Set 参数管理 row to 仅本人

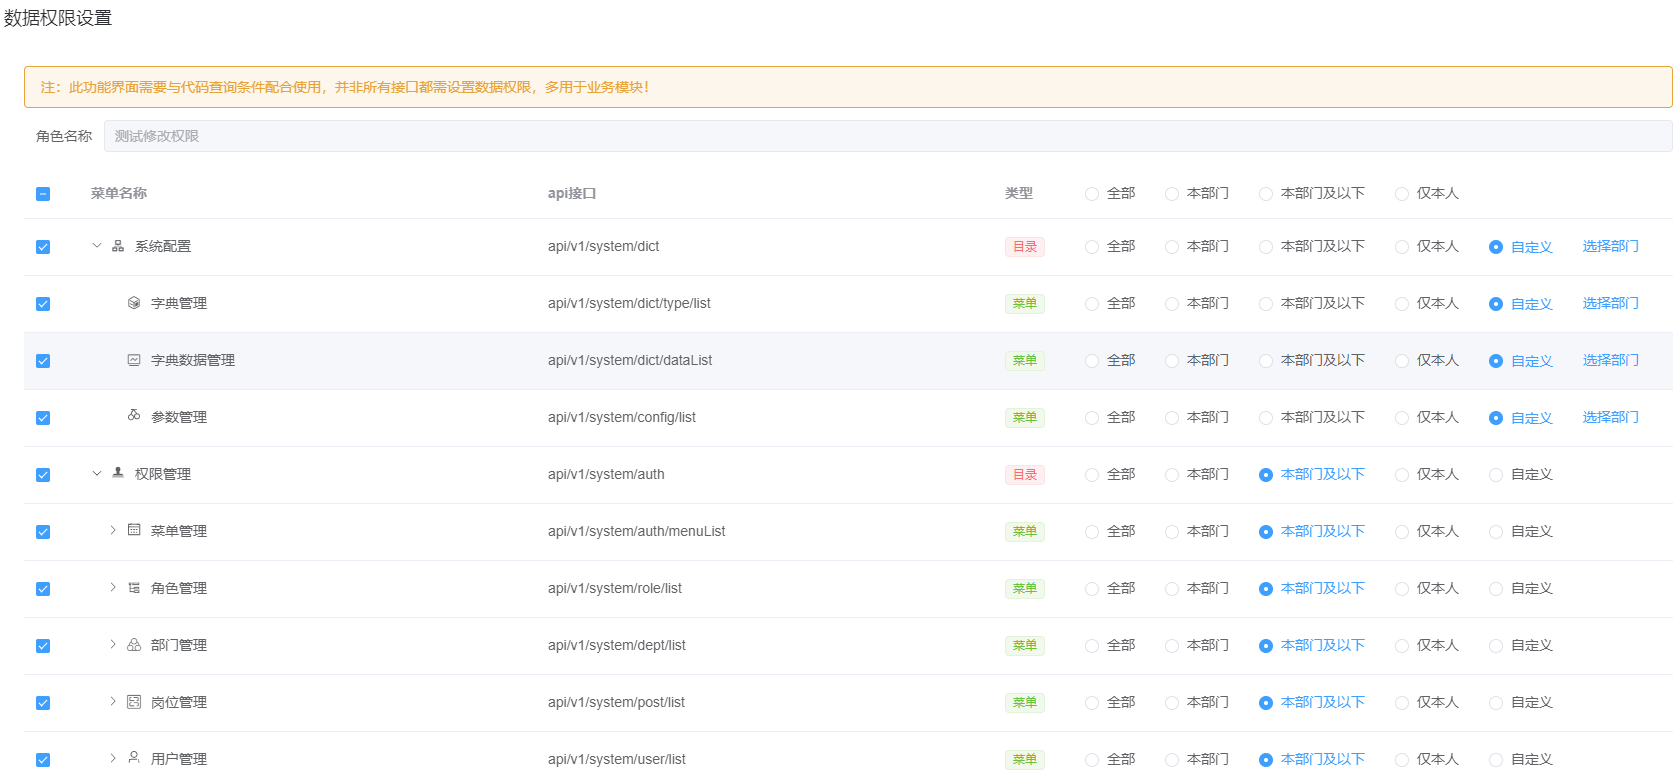(x=1402, y=418)
